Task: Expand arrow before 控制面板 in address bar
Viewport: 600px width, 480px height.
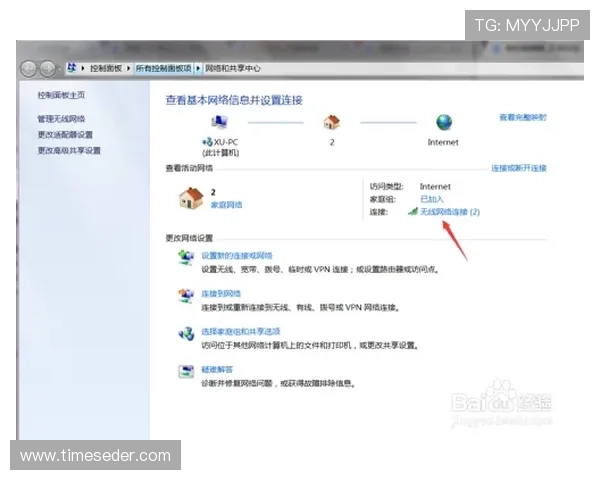Action: coord(83,68)
